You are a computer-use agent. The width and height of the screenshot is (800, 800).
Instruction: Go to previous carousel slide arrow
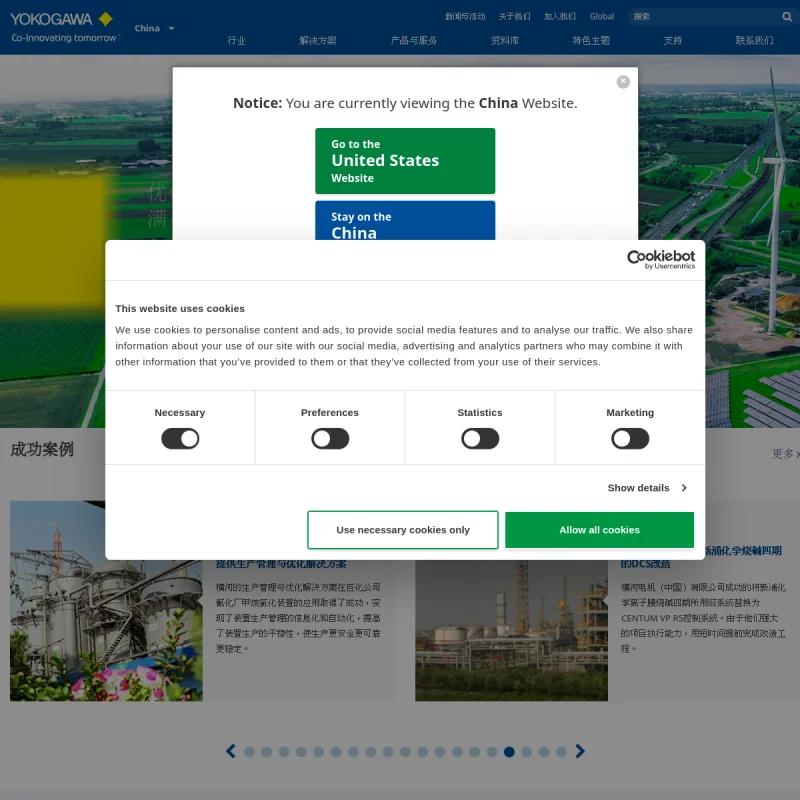(231, 751)
